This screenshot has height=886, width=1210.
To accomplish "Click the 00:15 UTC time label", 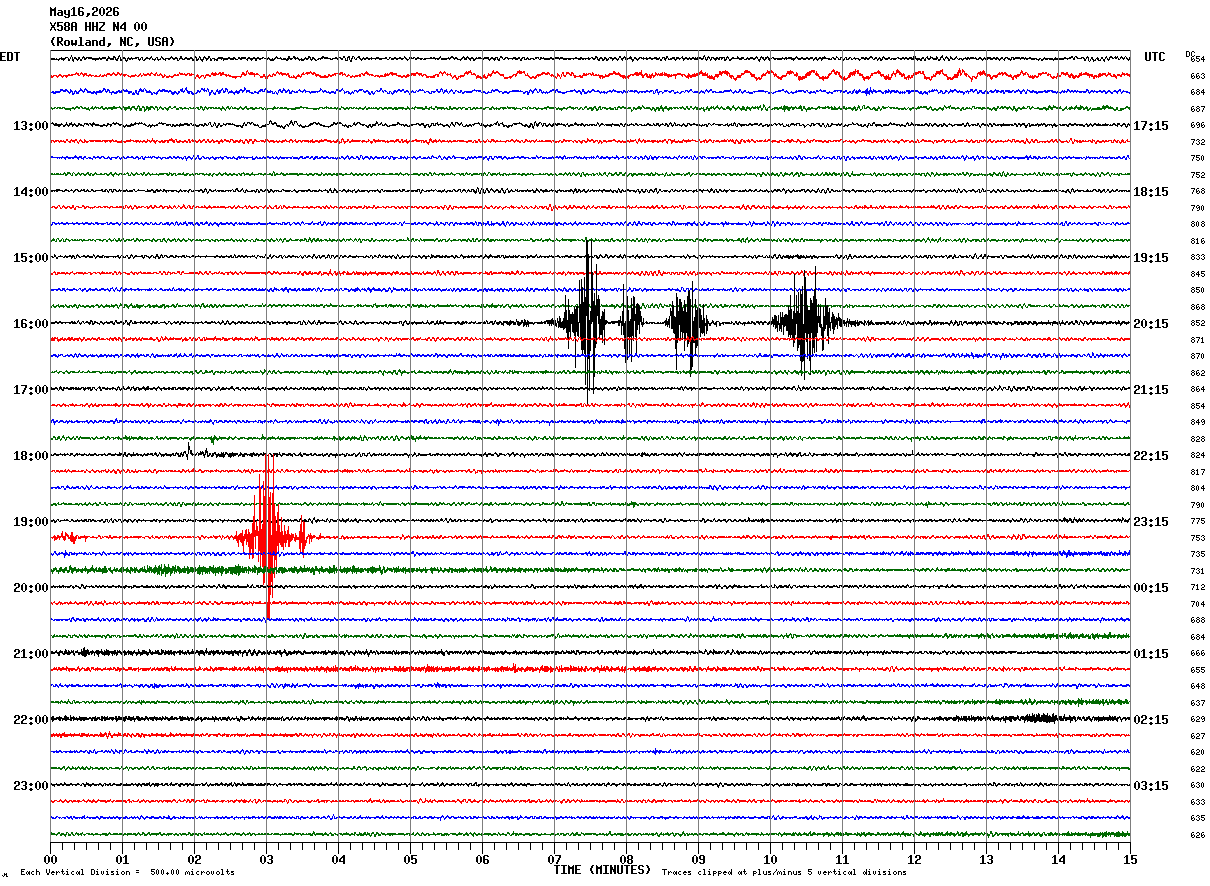I will pos(1151,588).
